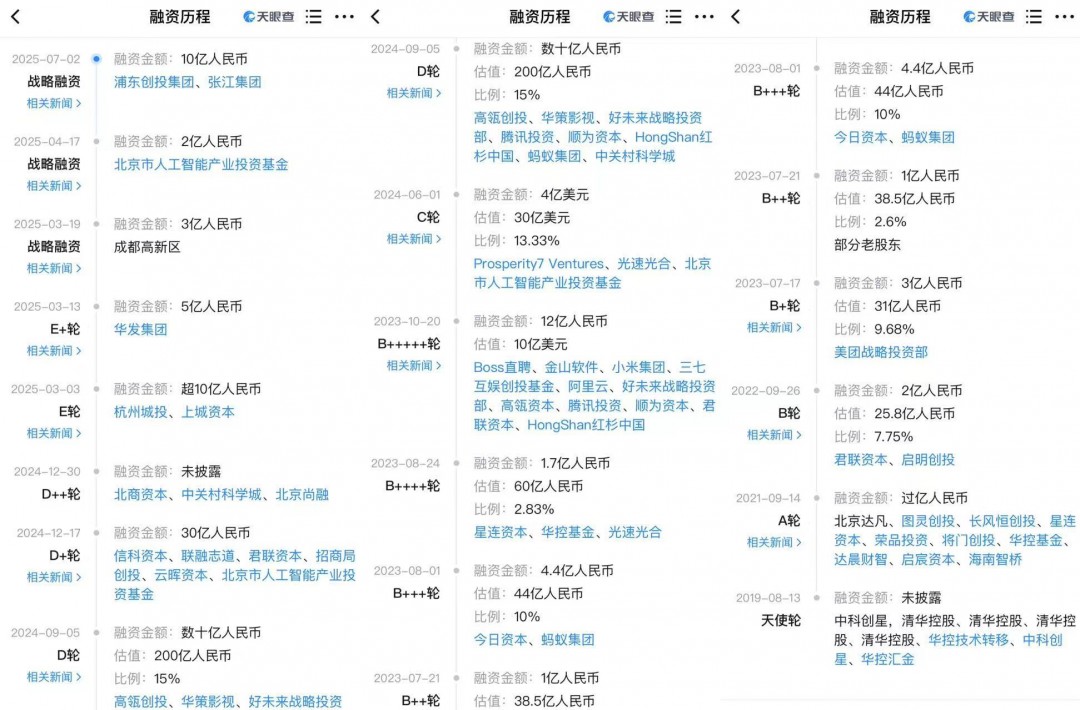Viewport: 1080px width, 710px height.
Task: Select the B++++轮 ratio 2.83%
Action: click(x=534, y=510)
